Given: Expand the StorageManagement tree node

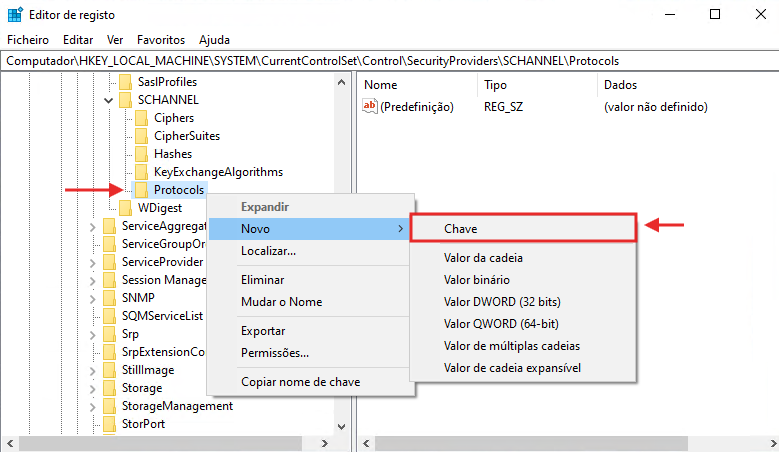Looking at the screenshot, I should 92,407.
